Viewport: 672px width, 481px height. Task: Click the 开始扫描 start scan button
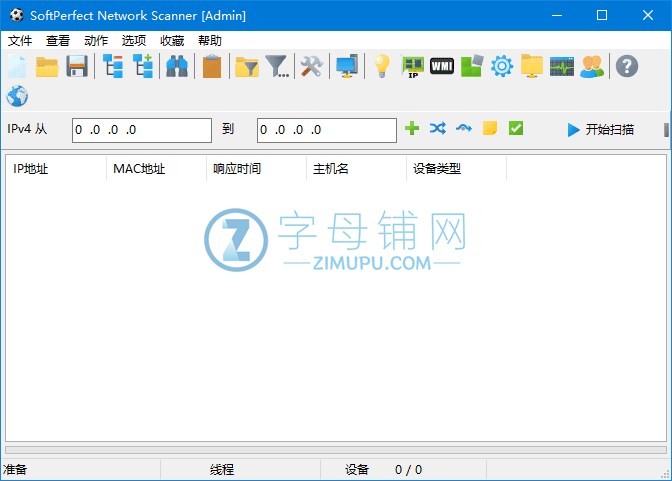pos(600,129)
